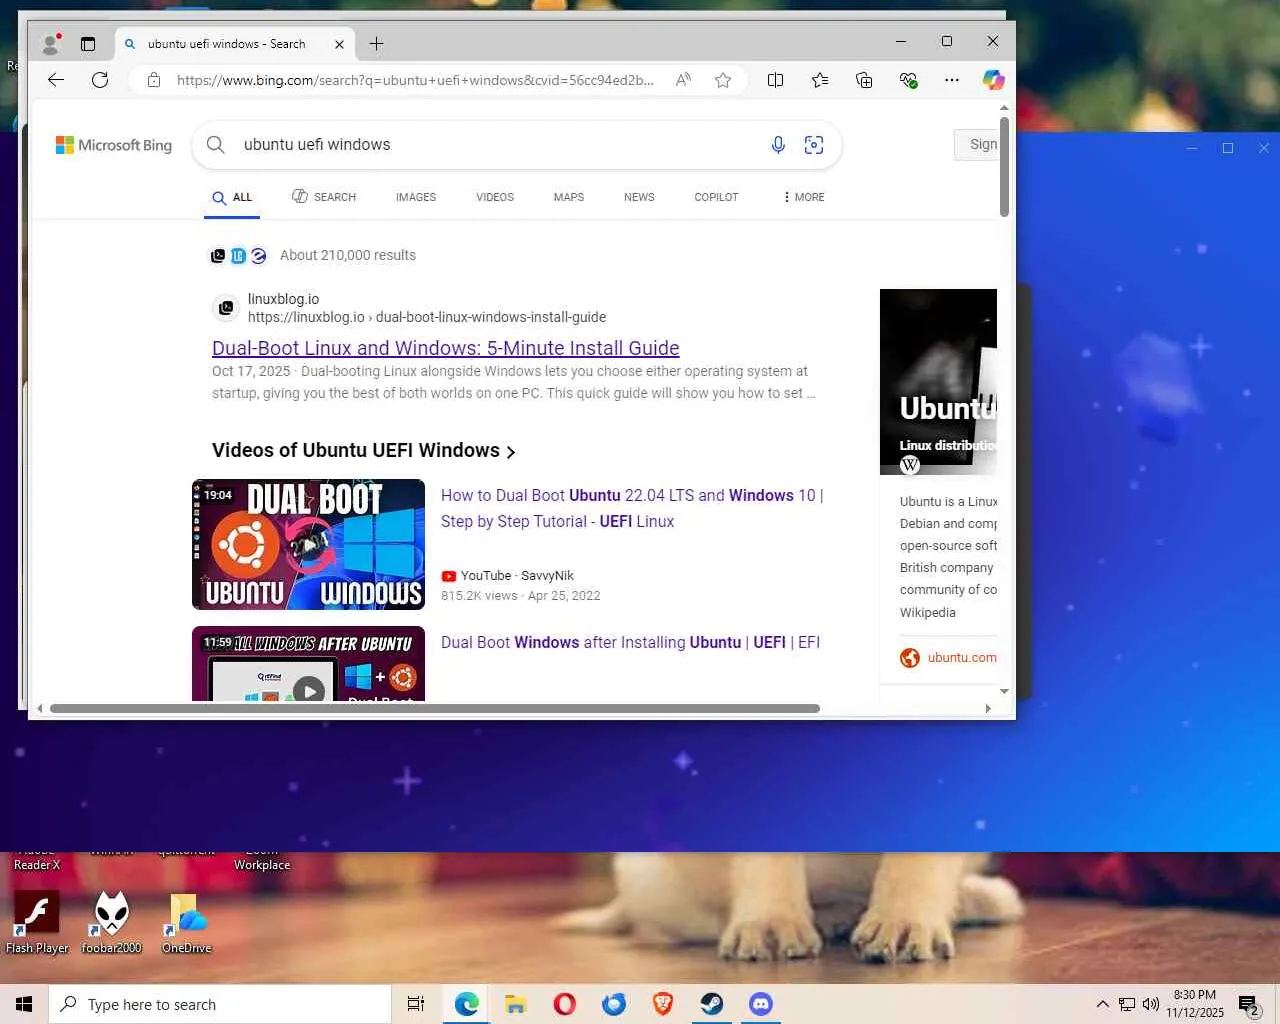
Task: Switch to the IMAGES tab
Action: (416, 197)
